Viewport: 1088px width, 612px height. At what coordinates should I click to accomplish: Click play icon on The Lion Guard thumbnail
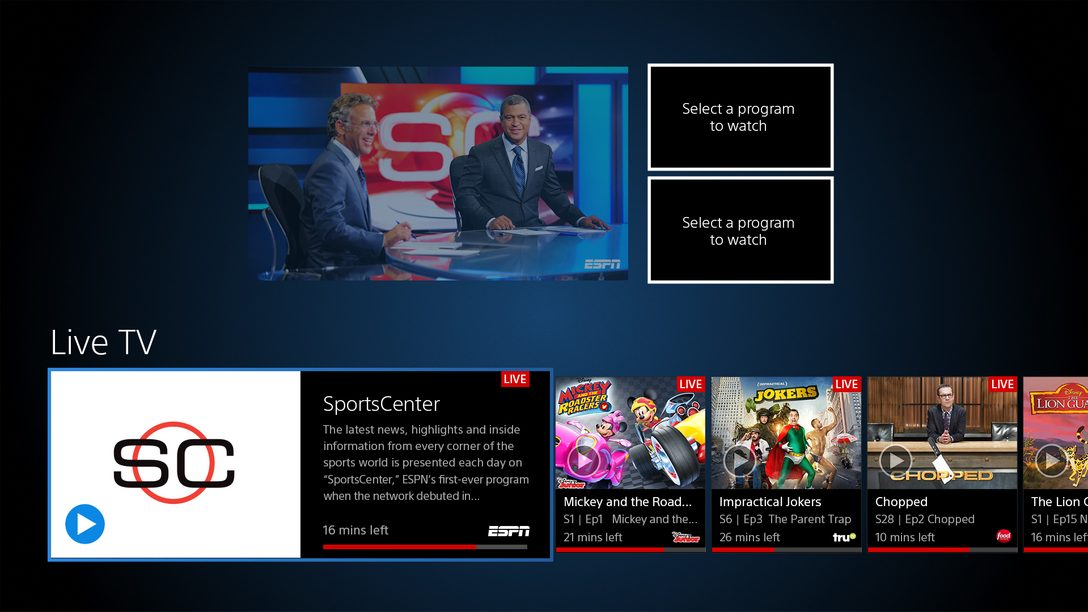click(1050, 460)
